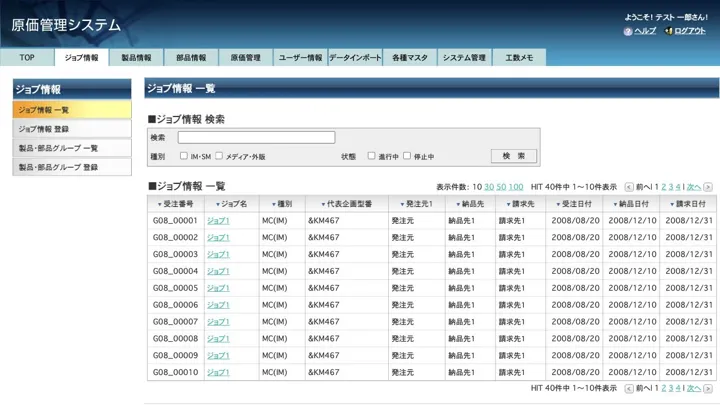Click top 次へ next link

[x=694, y=187]
